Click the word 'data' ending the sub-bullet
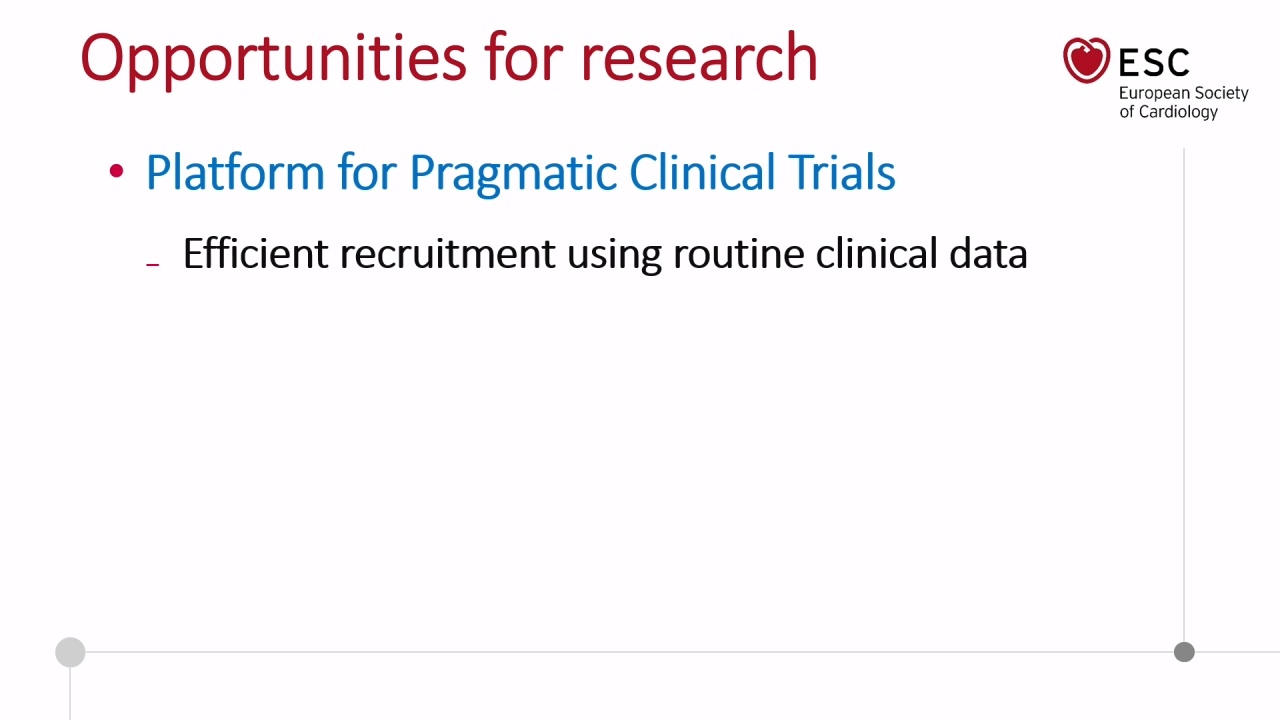The image size is (1280, 720). click(x=988, y=253)
